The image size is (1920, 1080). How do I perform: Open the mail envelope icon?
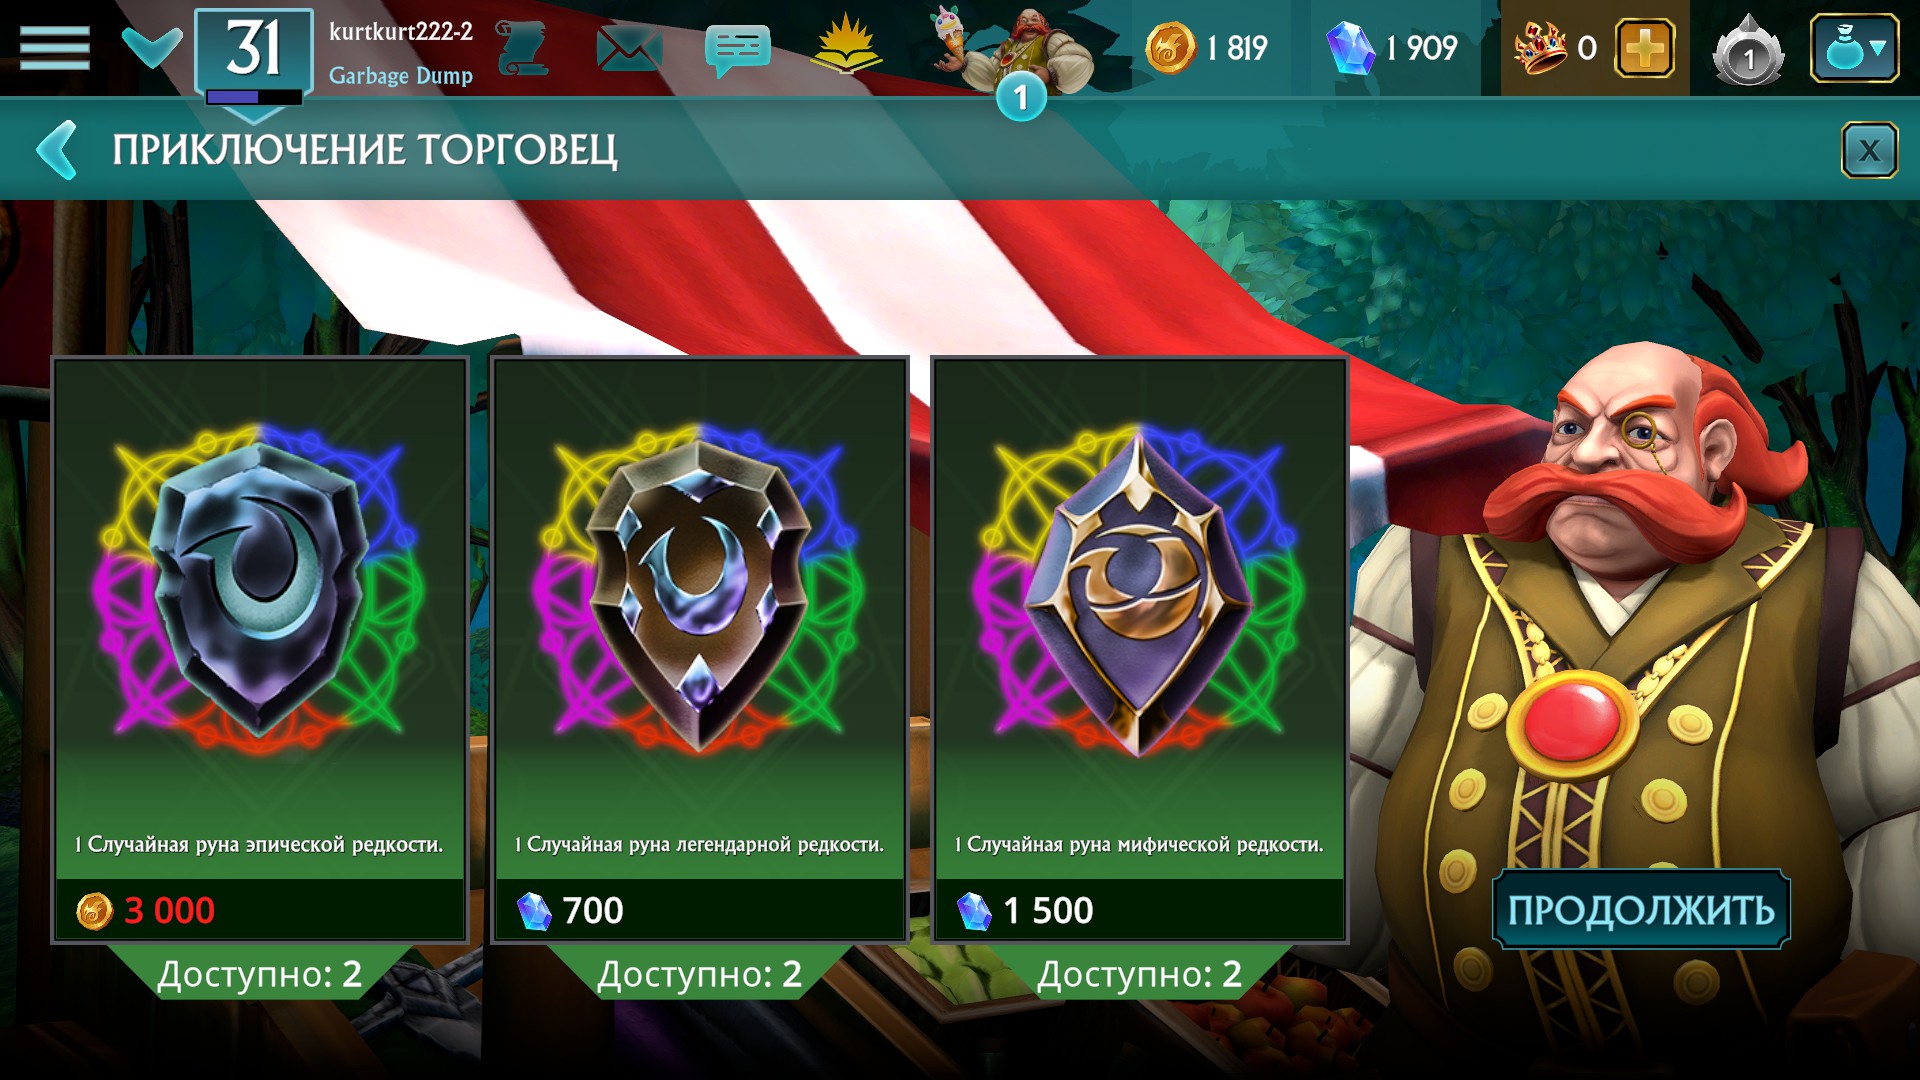point(629,48)
